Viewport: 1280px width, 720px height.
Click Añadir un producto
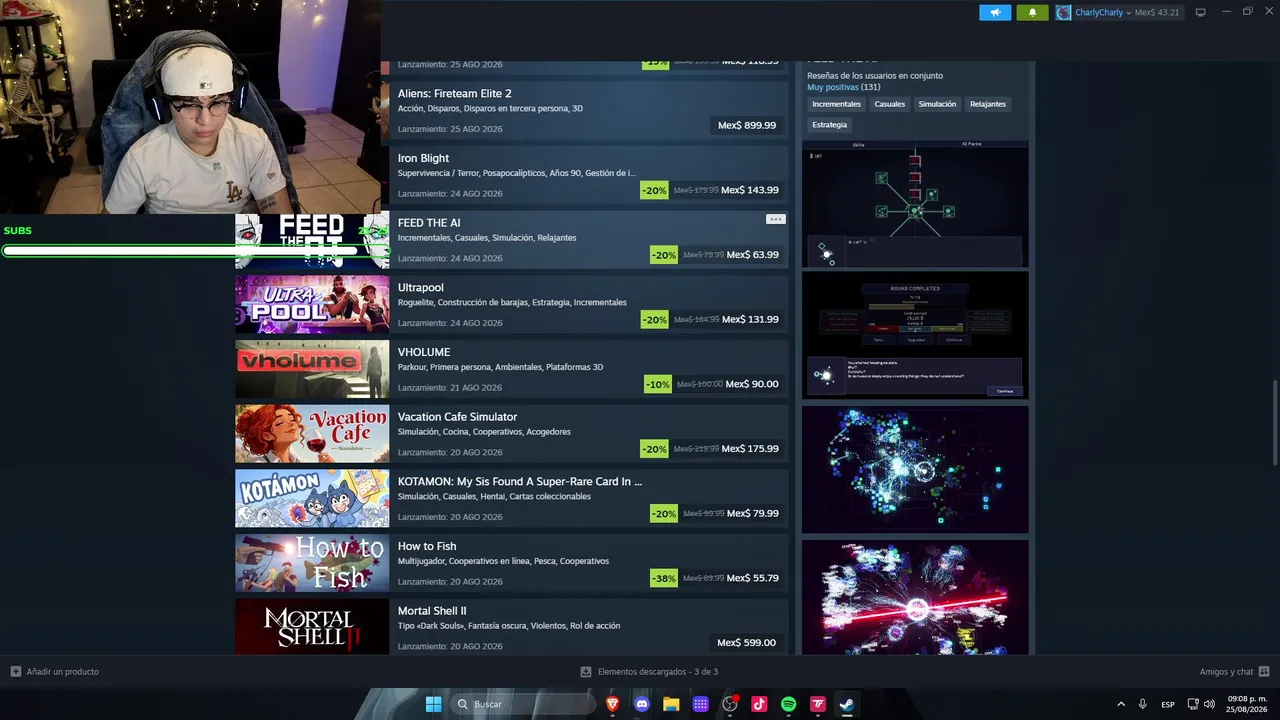(55, 672)
